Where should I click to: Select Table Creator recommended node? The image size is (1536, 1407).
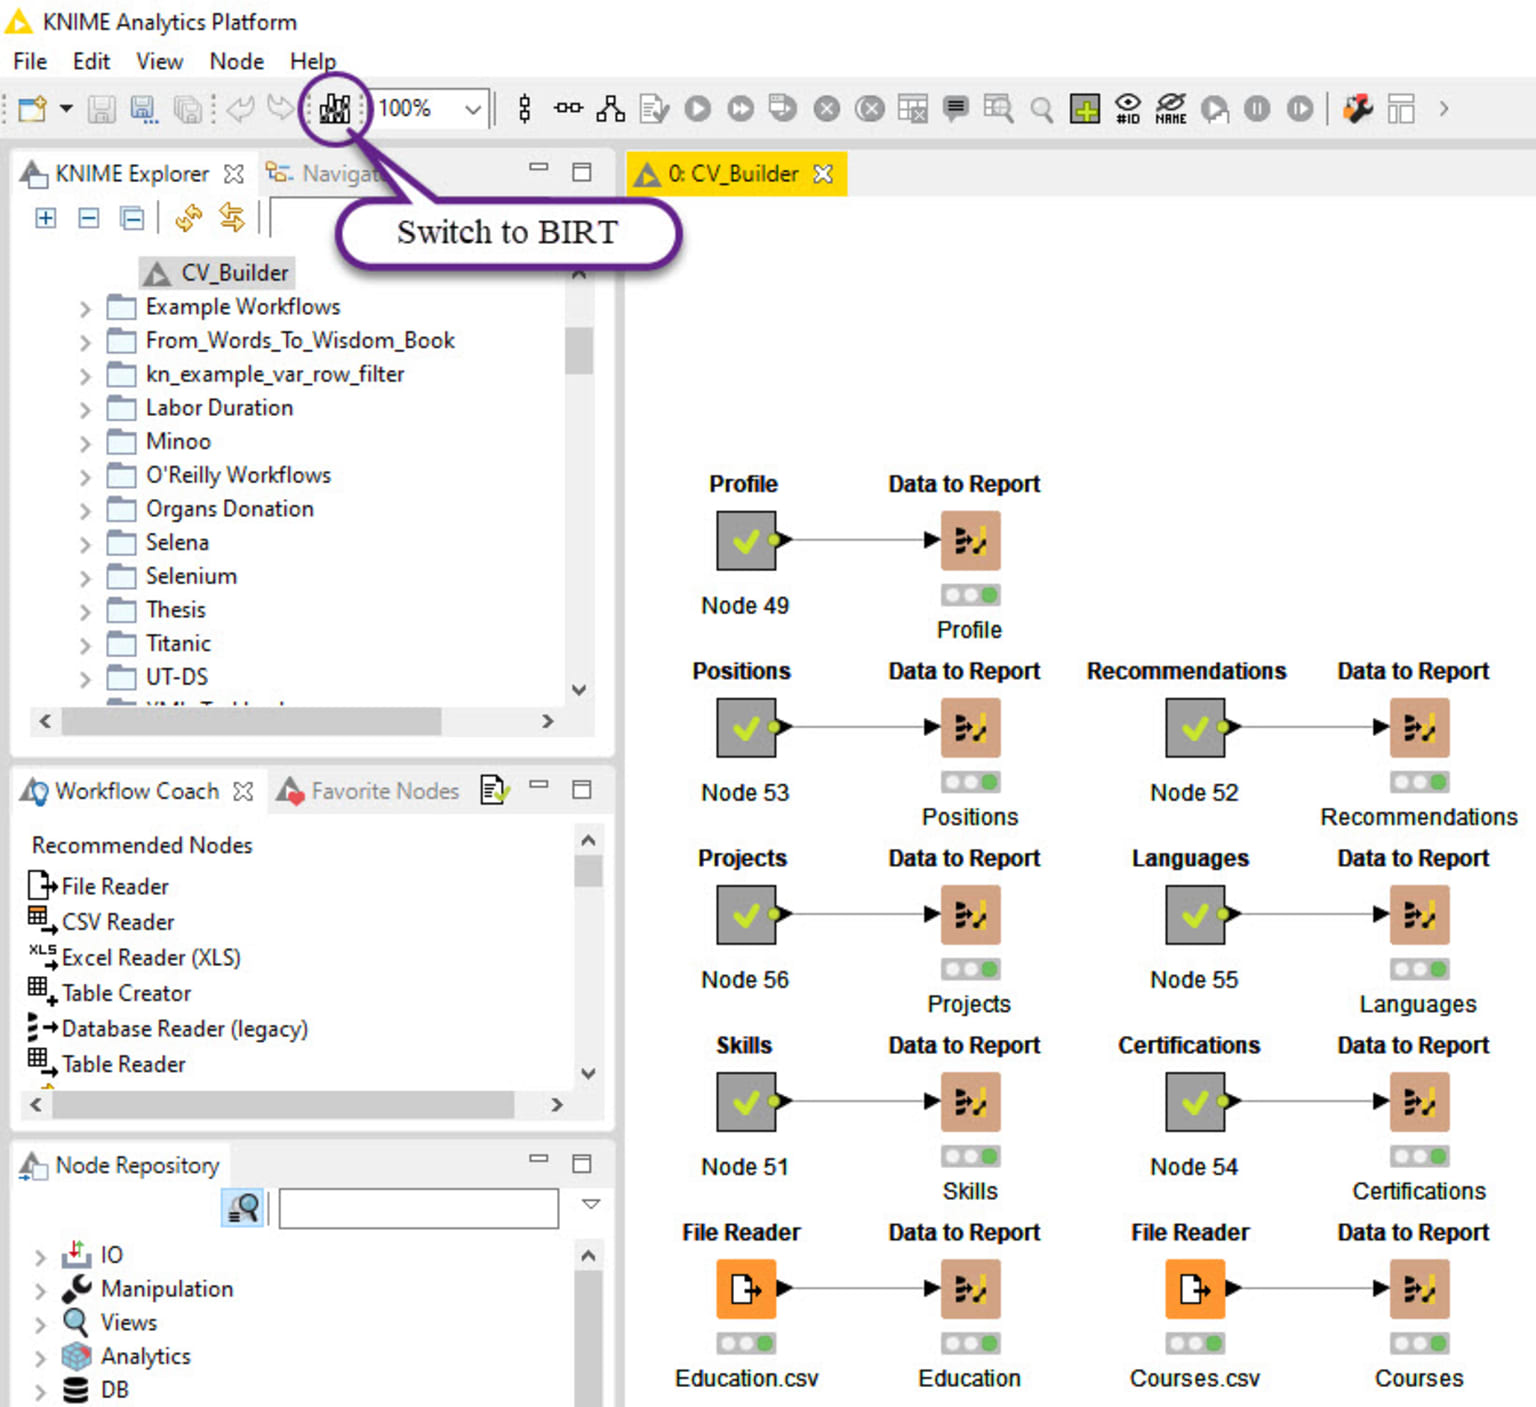click(x=109, y=993)
